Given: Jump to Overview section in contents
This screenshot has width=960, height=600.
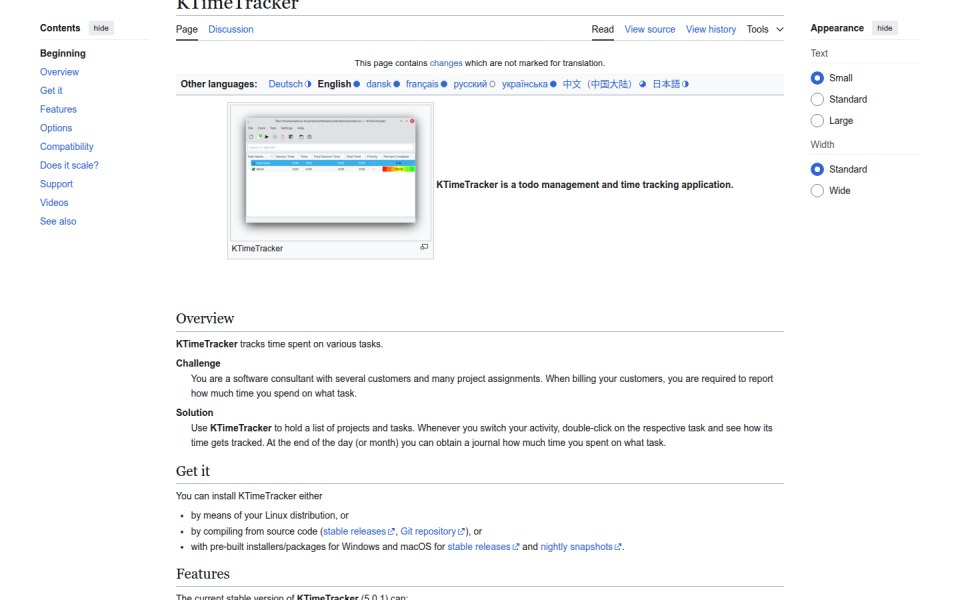Looking at the screenshot, I should [x=59, y=72].
